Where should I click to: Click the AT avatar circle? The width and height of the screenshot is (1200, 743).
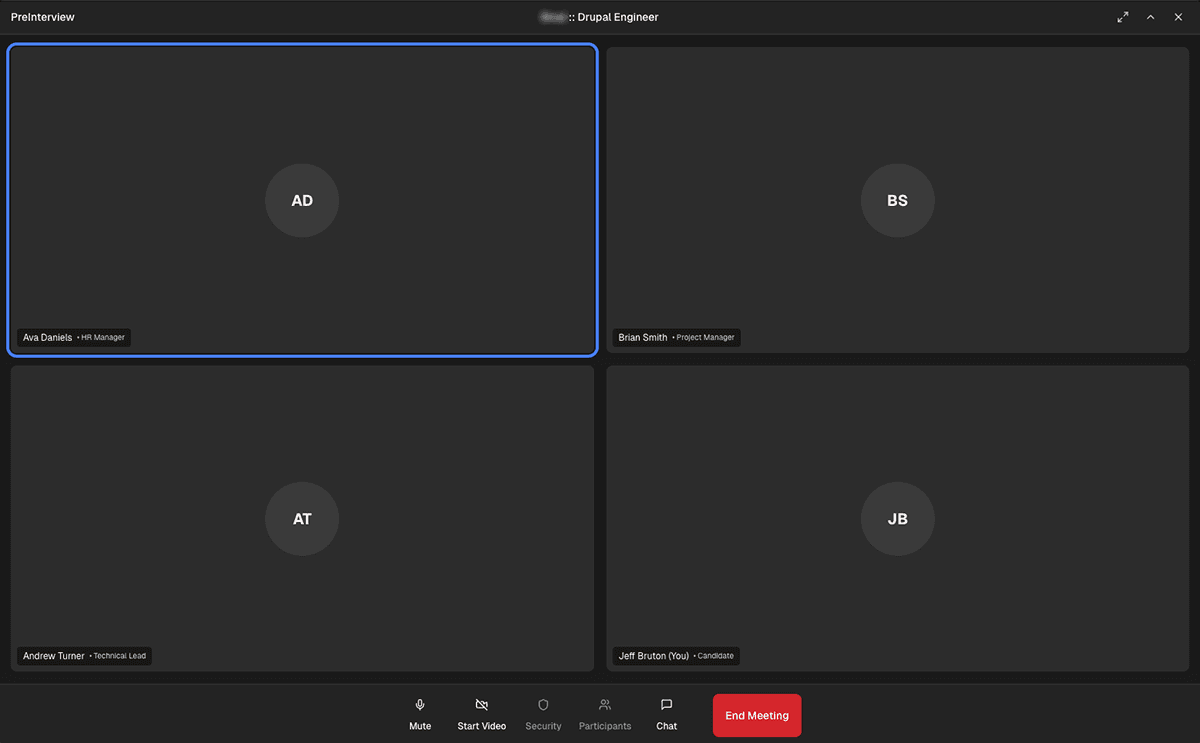[x=302, y=519]
